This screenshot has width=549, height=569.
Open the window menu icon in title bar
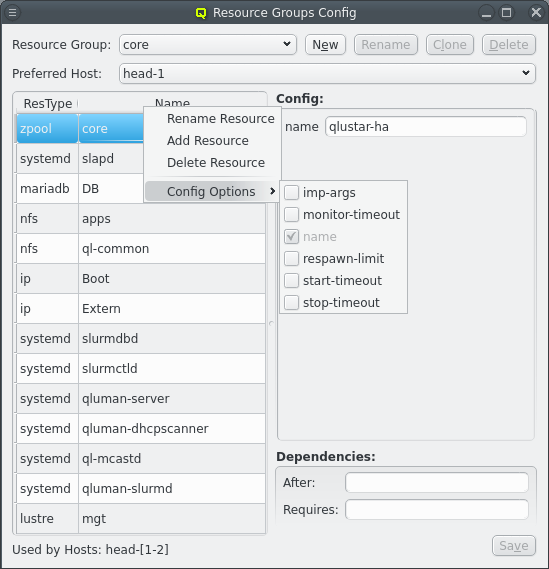(x=12, y=13)
